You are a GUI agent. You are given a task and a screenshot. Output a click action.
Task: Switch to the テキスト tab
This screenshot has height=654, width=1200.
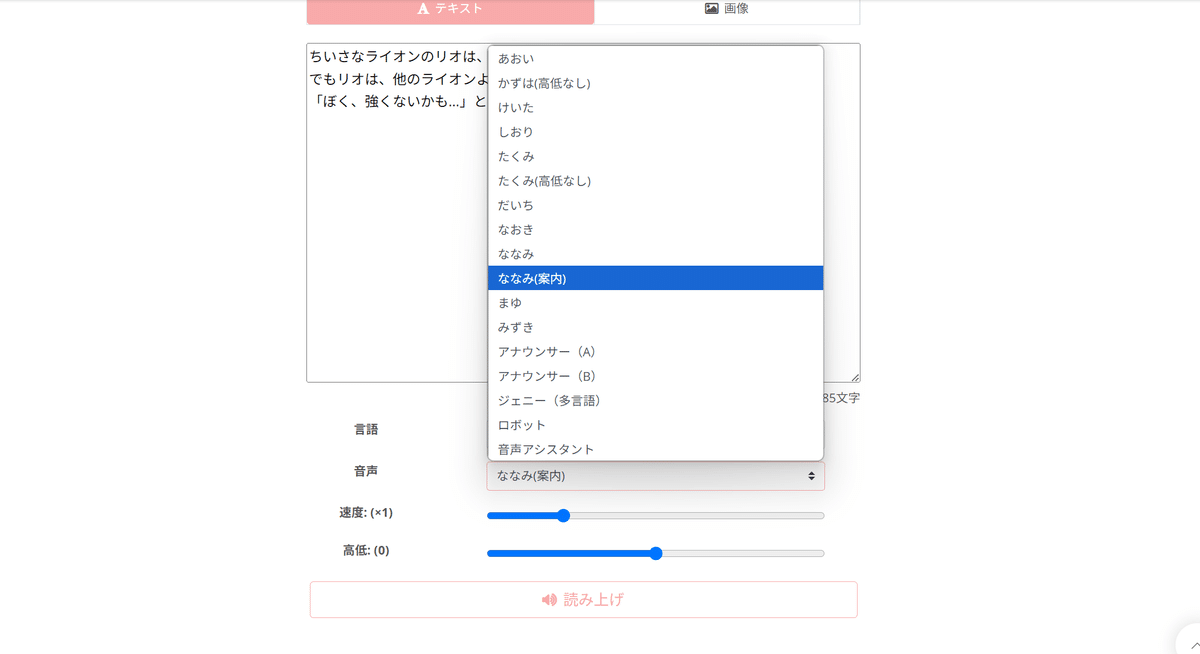click(450, 9)
